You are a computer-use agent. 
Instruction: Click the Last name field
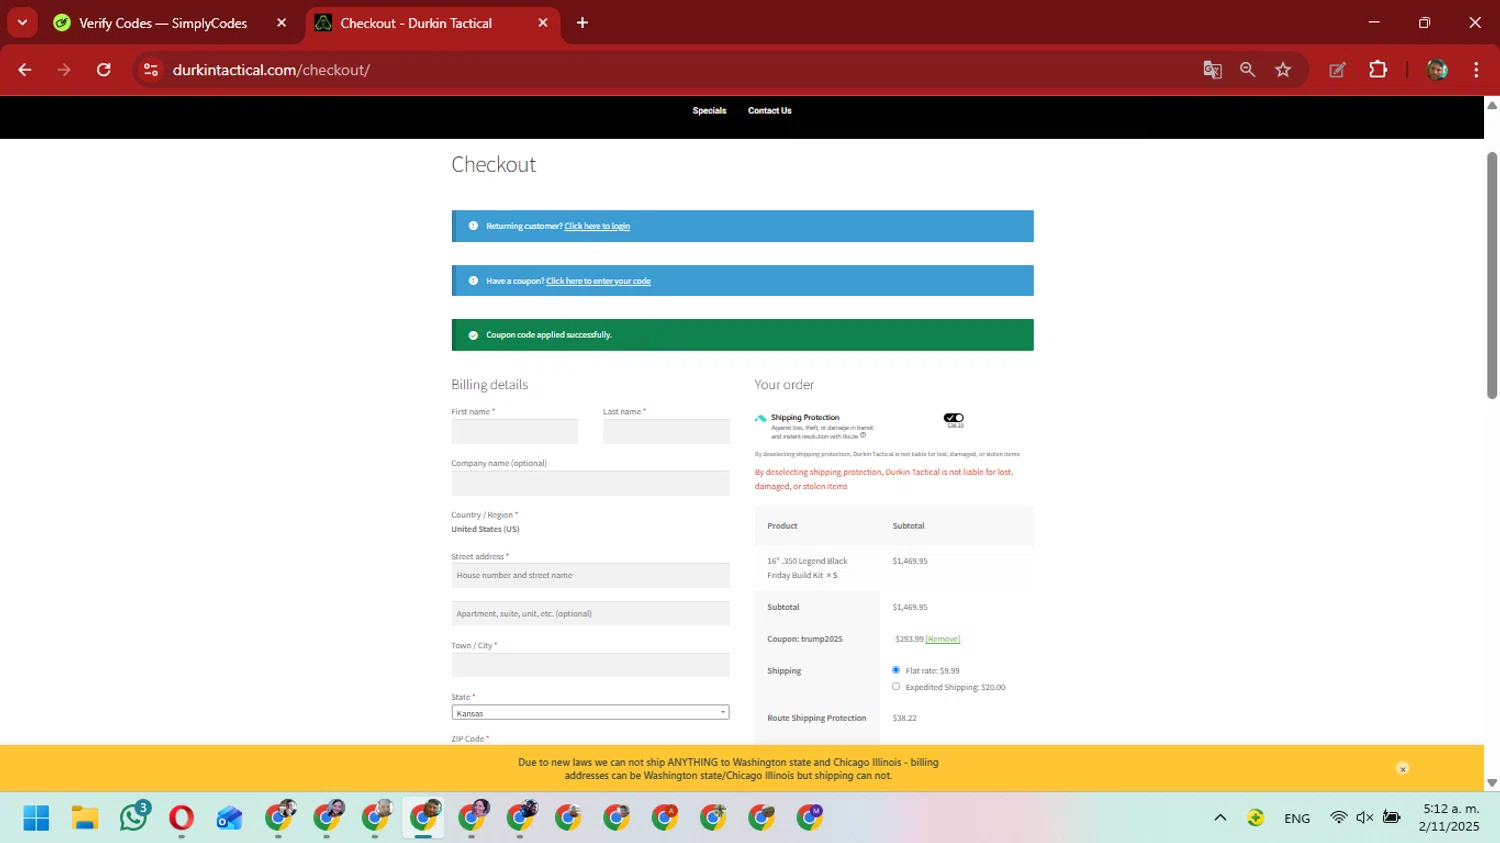[x=666, y=431]
